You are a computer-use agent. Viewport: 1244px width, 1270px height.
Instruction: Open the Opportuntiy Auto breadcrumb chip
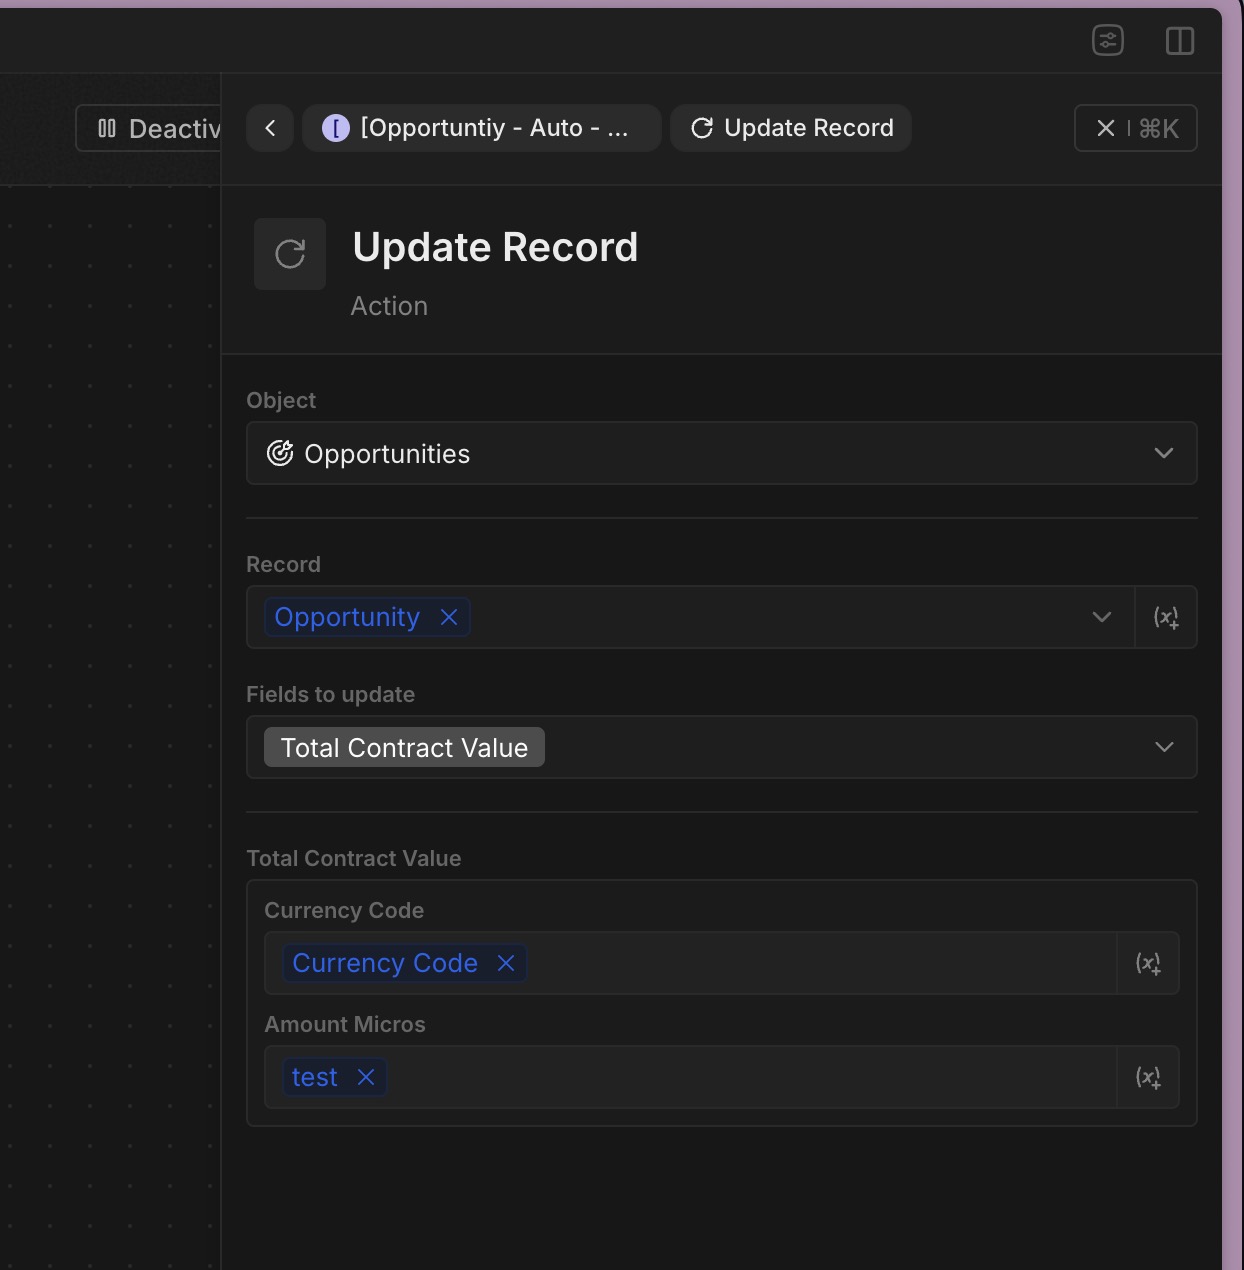pyautogui.click(x=481, y=128)
